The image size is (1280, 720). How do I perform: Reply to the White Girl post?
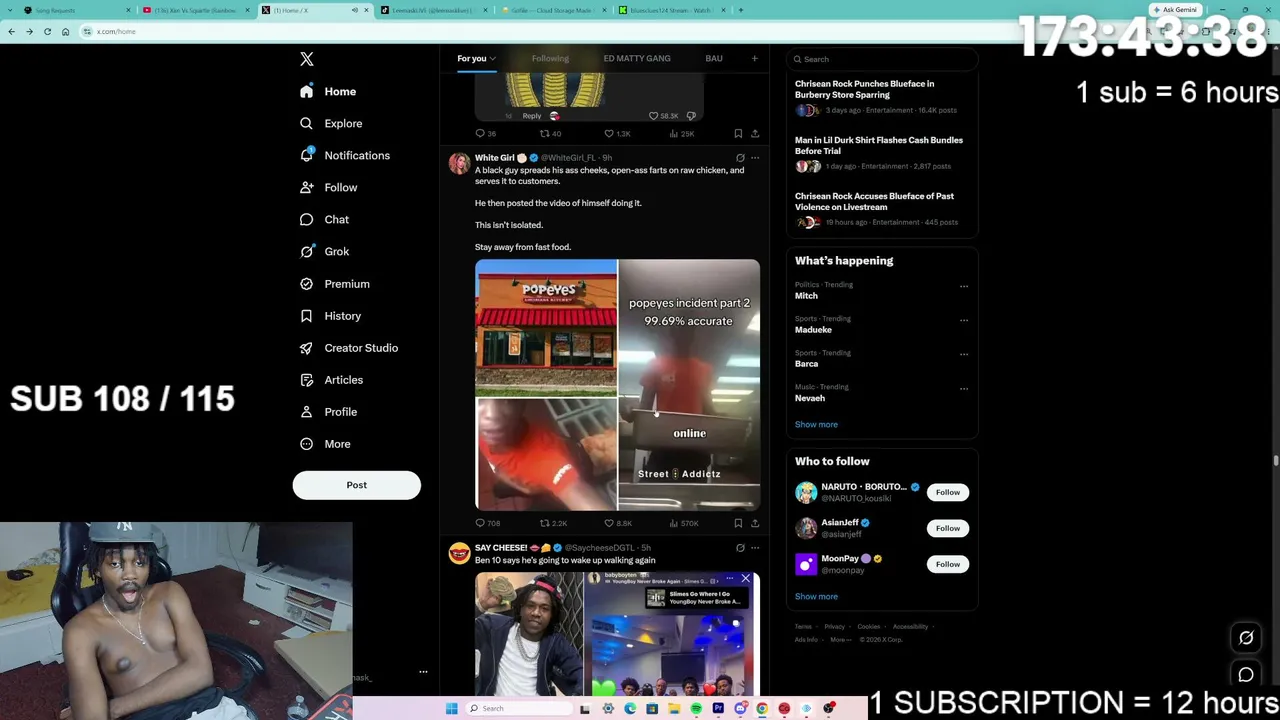click(x=487, y=523)
